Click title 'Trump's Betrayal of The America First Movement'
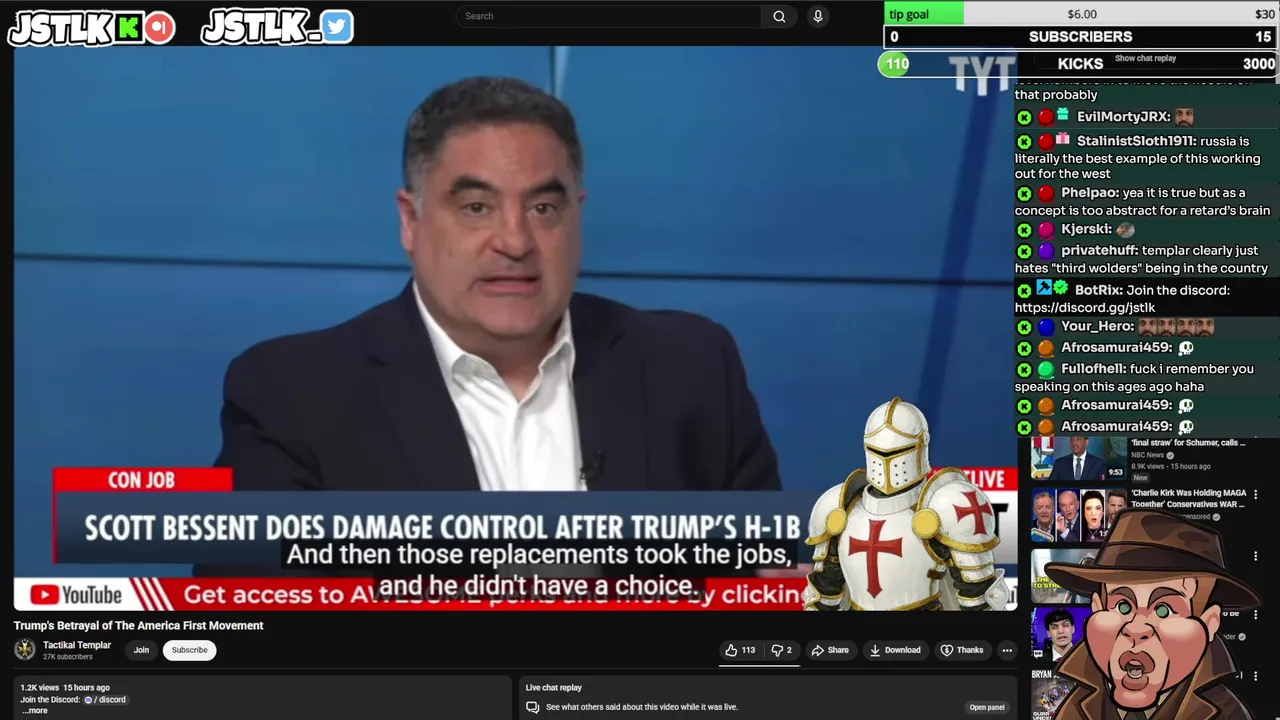 (138, 626)
